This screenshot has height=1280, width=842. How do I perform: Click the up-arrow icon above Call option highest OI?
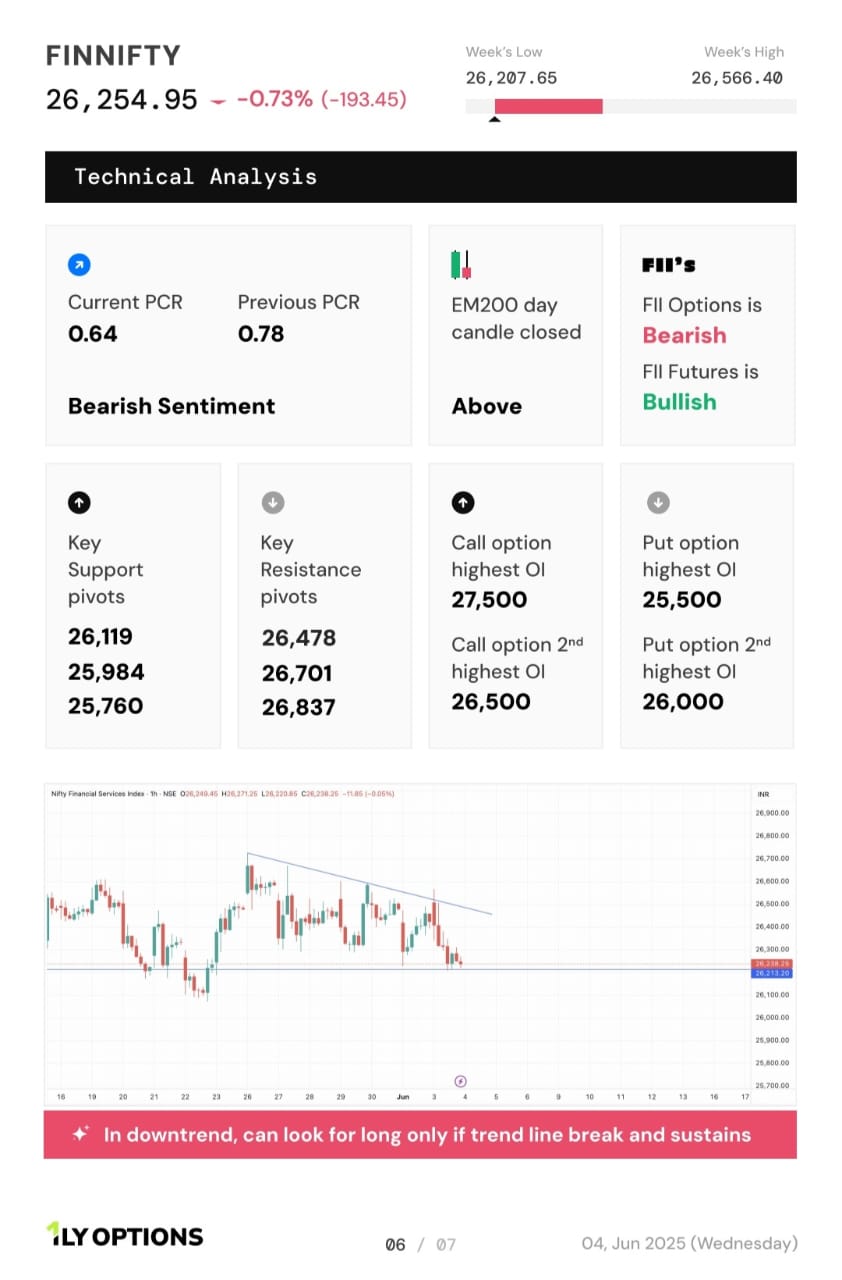coord(462,502)
